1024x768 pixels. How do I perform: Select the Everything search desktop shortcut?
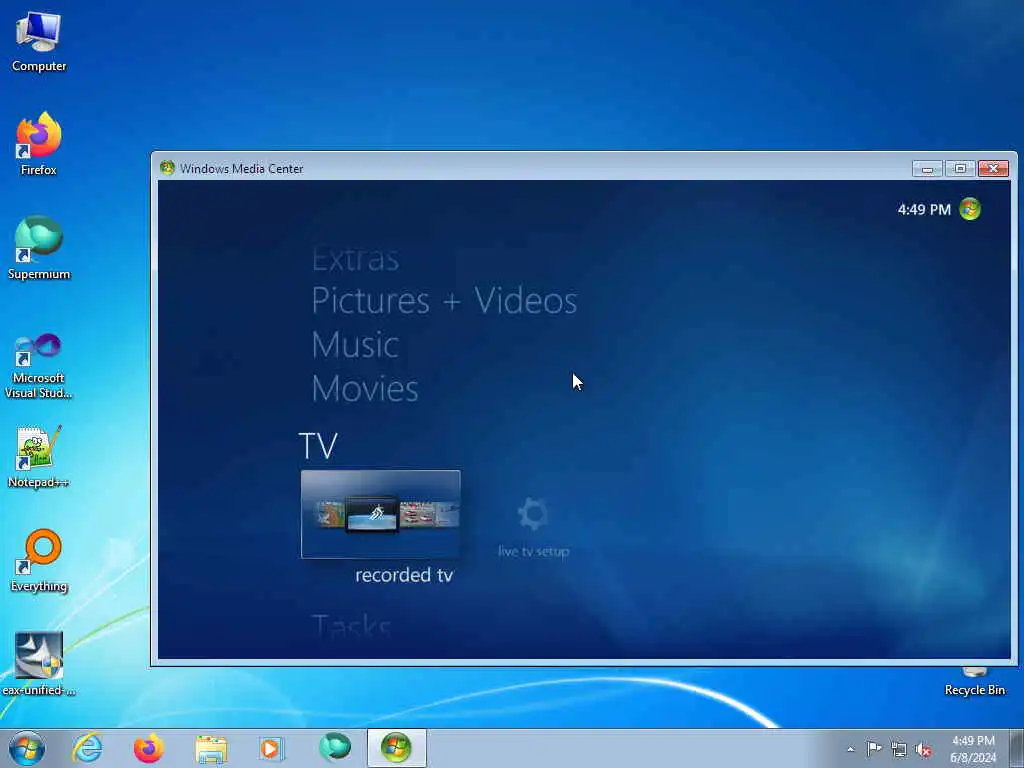click(39, 560)
